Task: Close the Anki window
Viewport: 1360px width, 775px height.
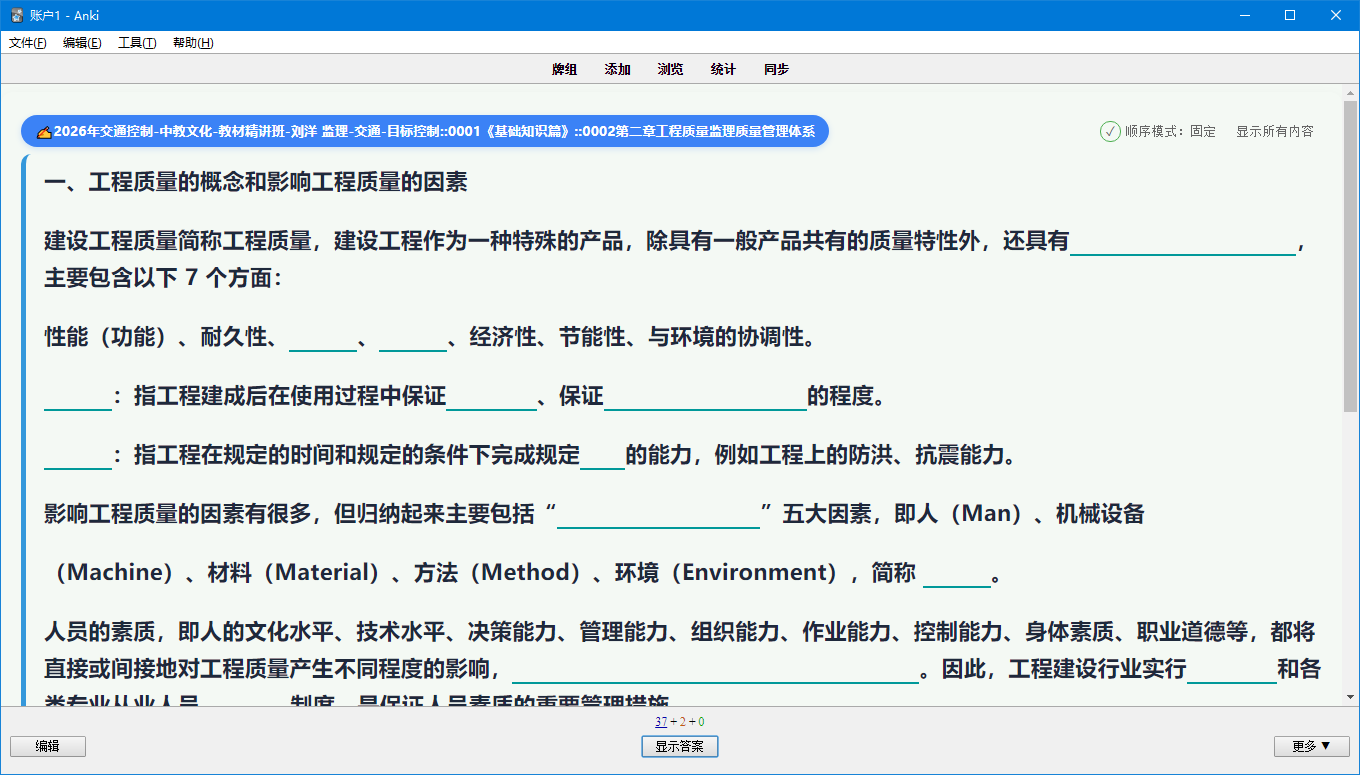Action: (1336, 15)
